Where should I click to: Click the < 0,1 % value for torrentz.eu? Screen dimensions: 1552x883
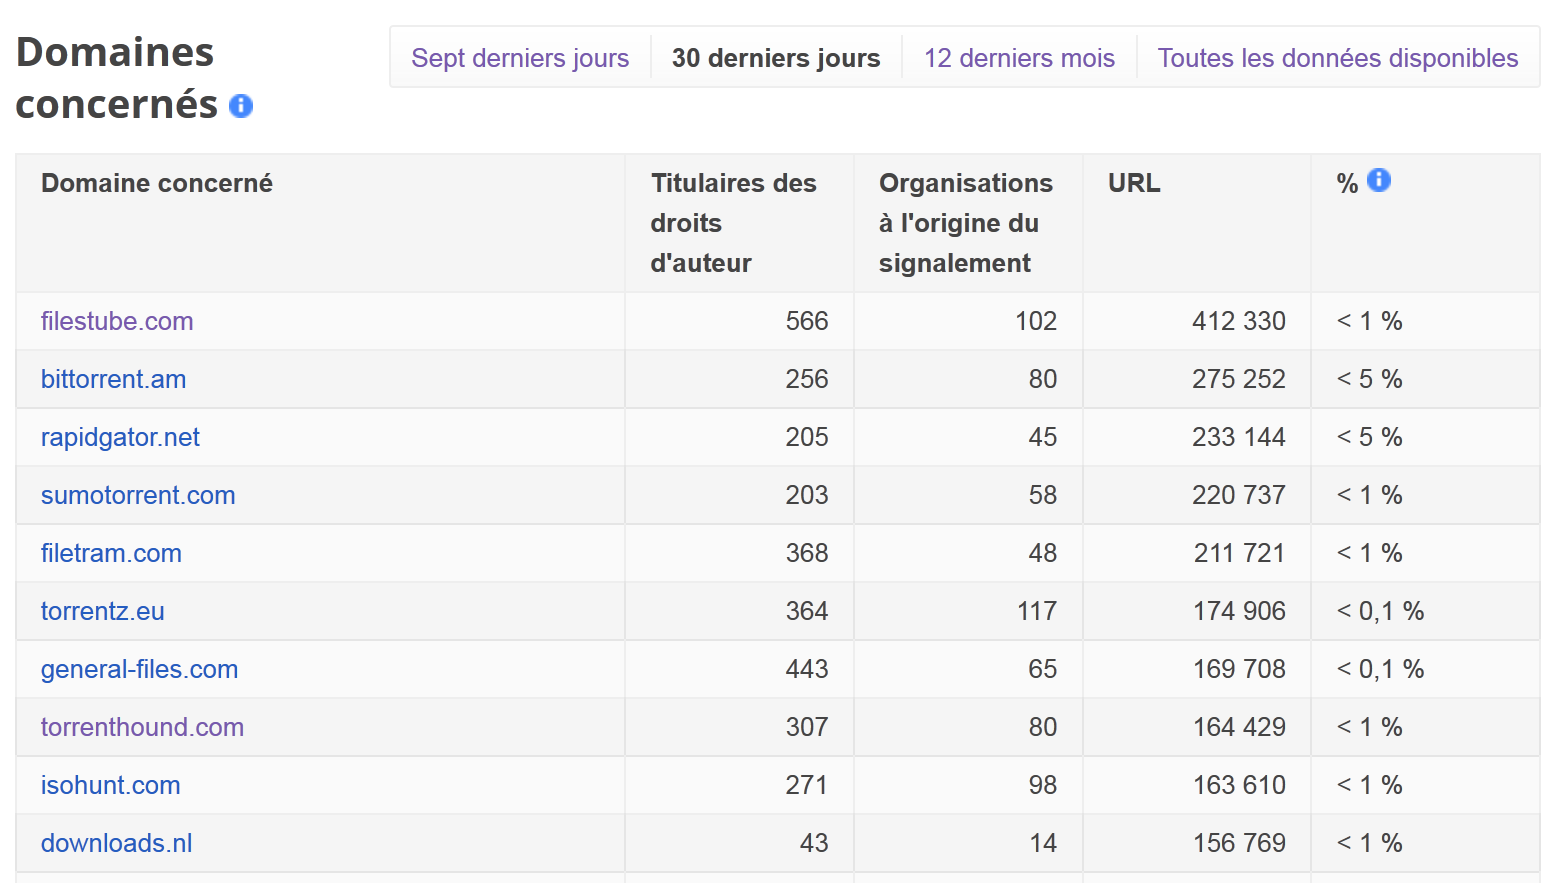(x=1381, y=611)
